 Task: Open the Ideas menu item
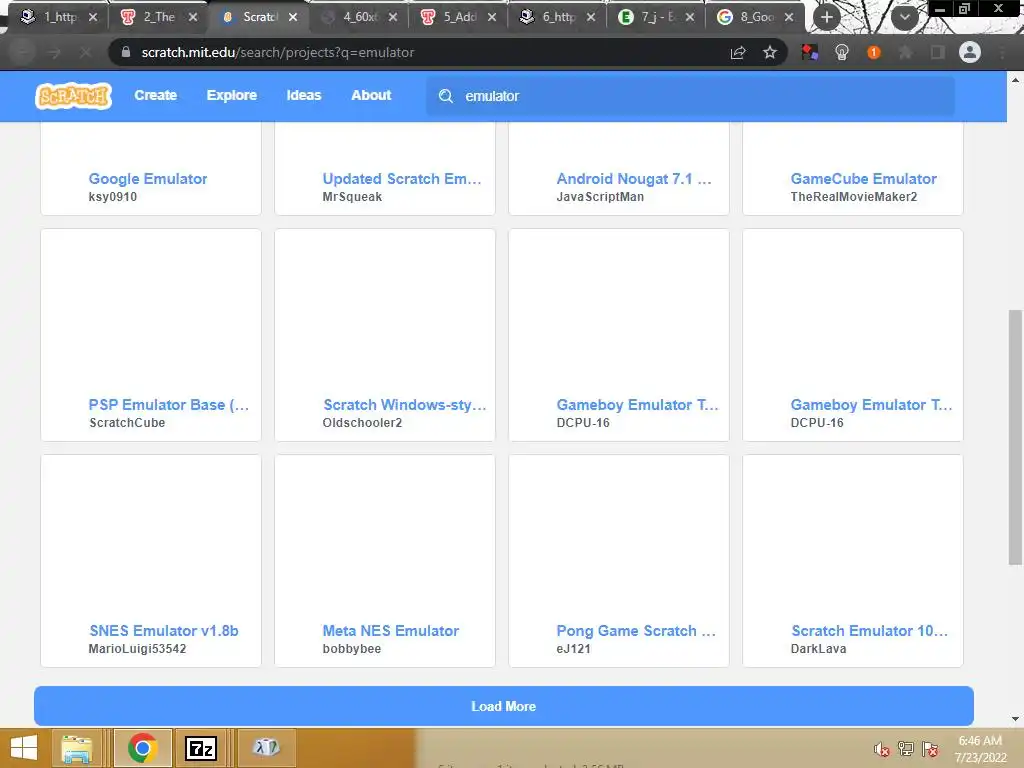(304, 95)
